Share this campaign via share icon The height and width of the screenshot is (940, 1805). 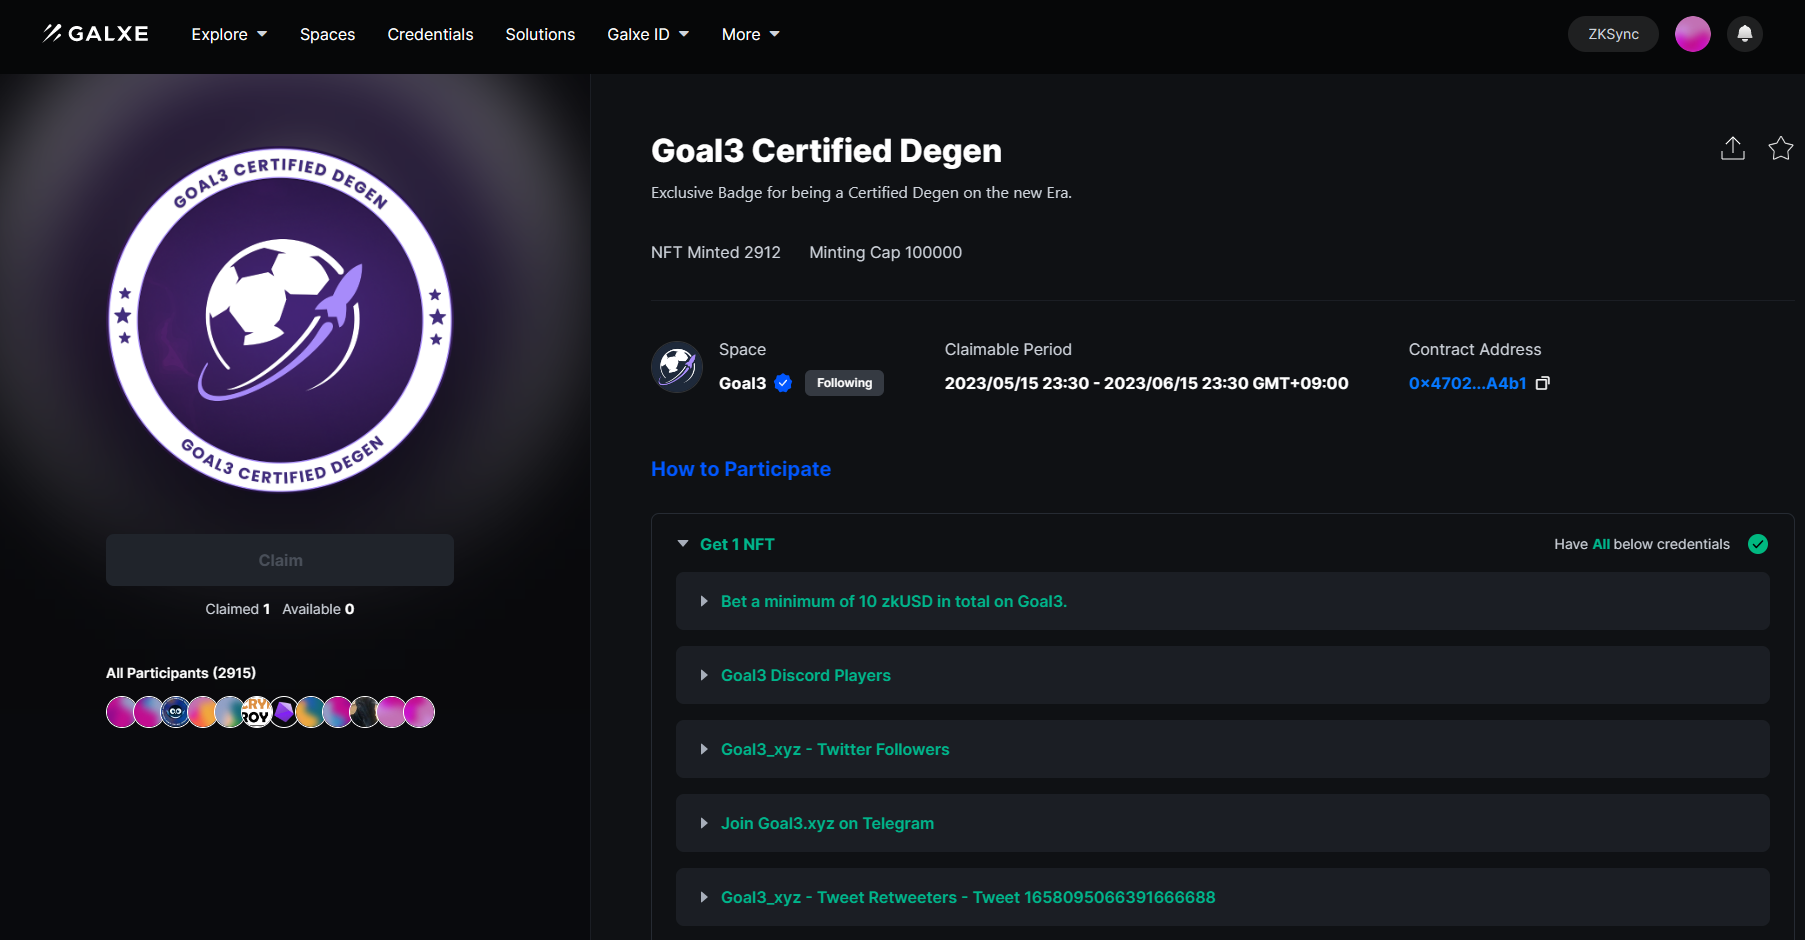(x=1732, y=148)
